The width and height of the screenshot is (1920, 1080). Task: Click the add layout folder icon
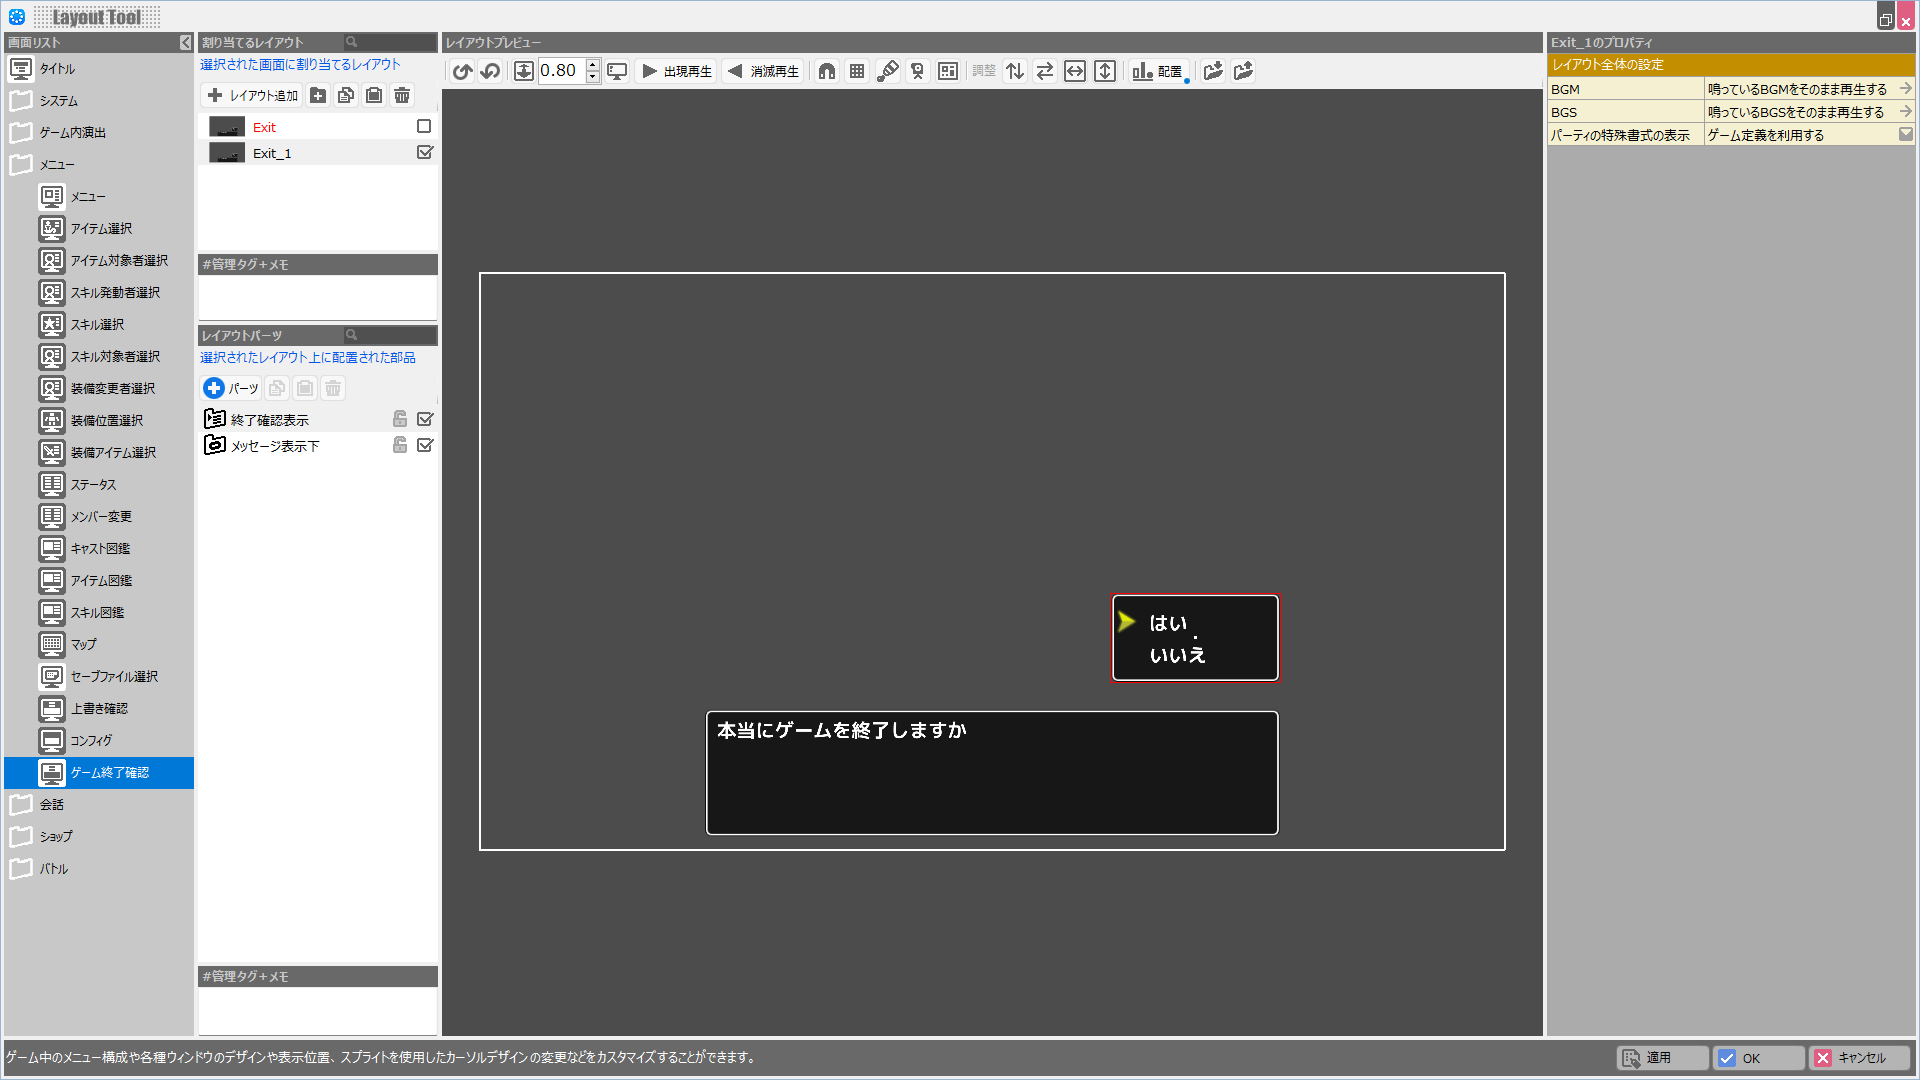(318, 95)
